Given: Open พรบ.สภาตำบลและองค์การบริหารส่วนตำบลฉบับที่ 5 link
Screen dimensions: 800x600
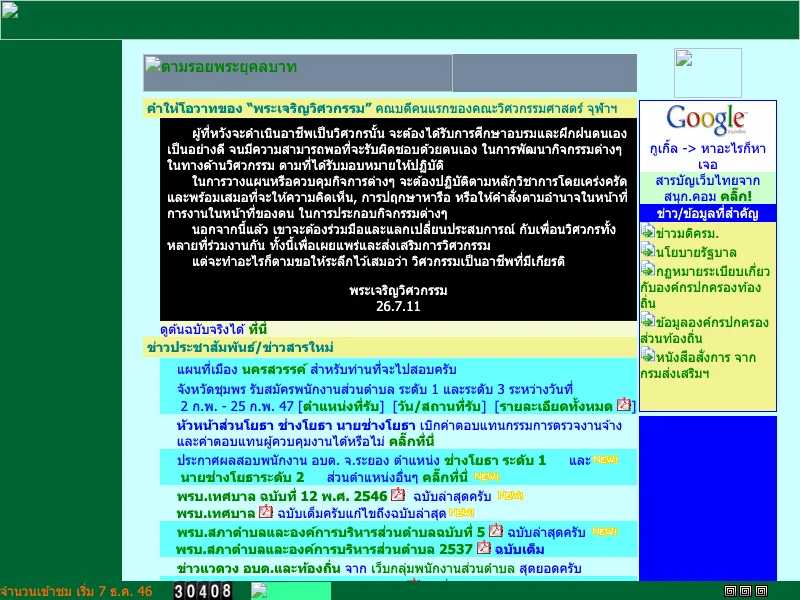Looking at the screenshot, I should click(x=331, y=532).
